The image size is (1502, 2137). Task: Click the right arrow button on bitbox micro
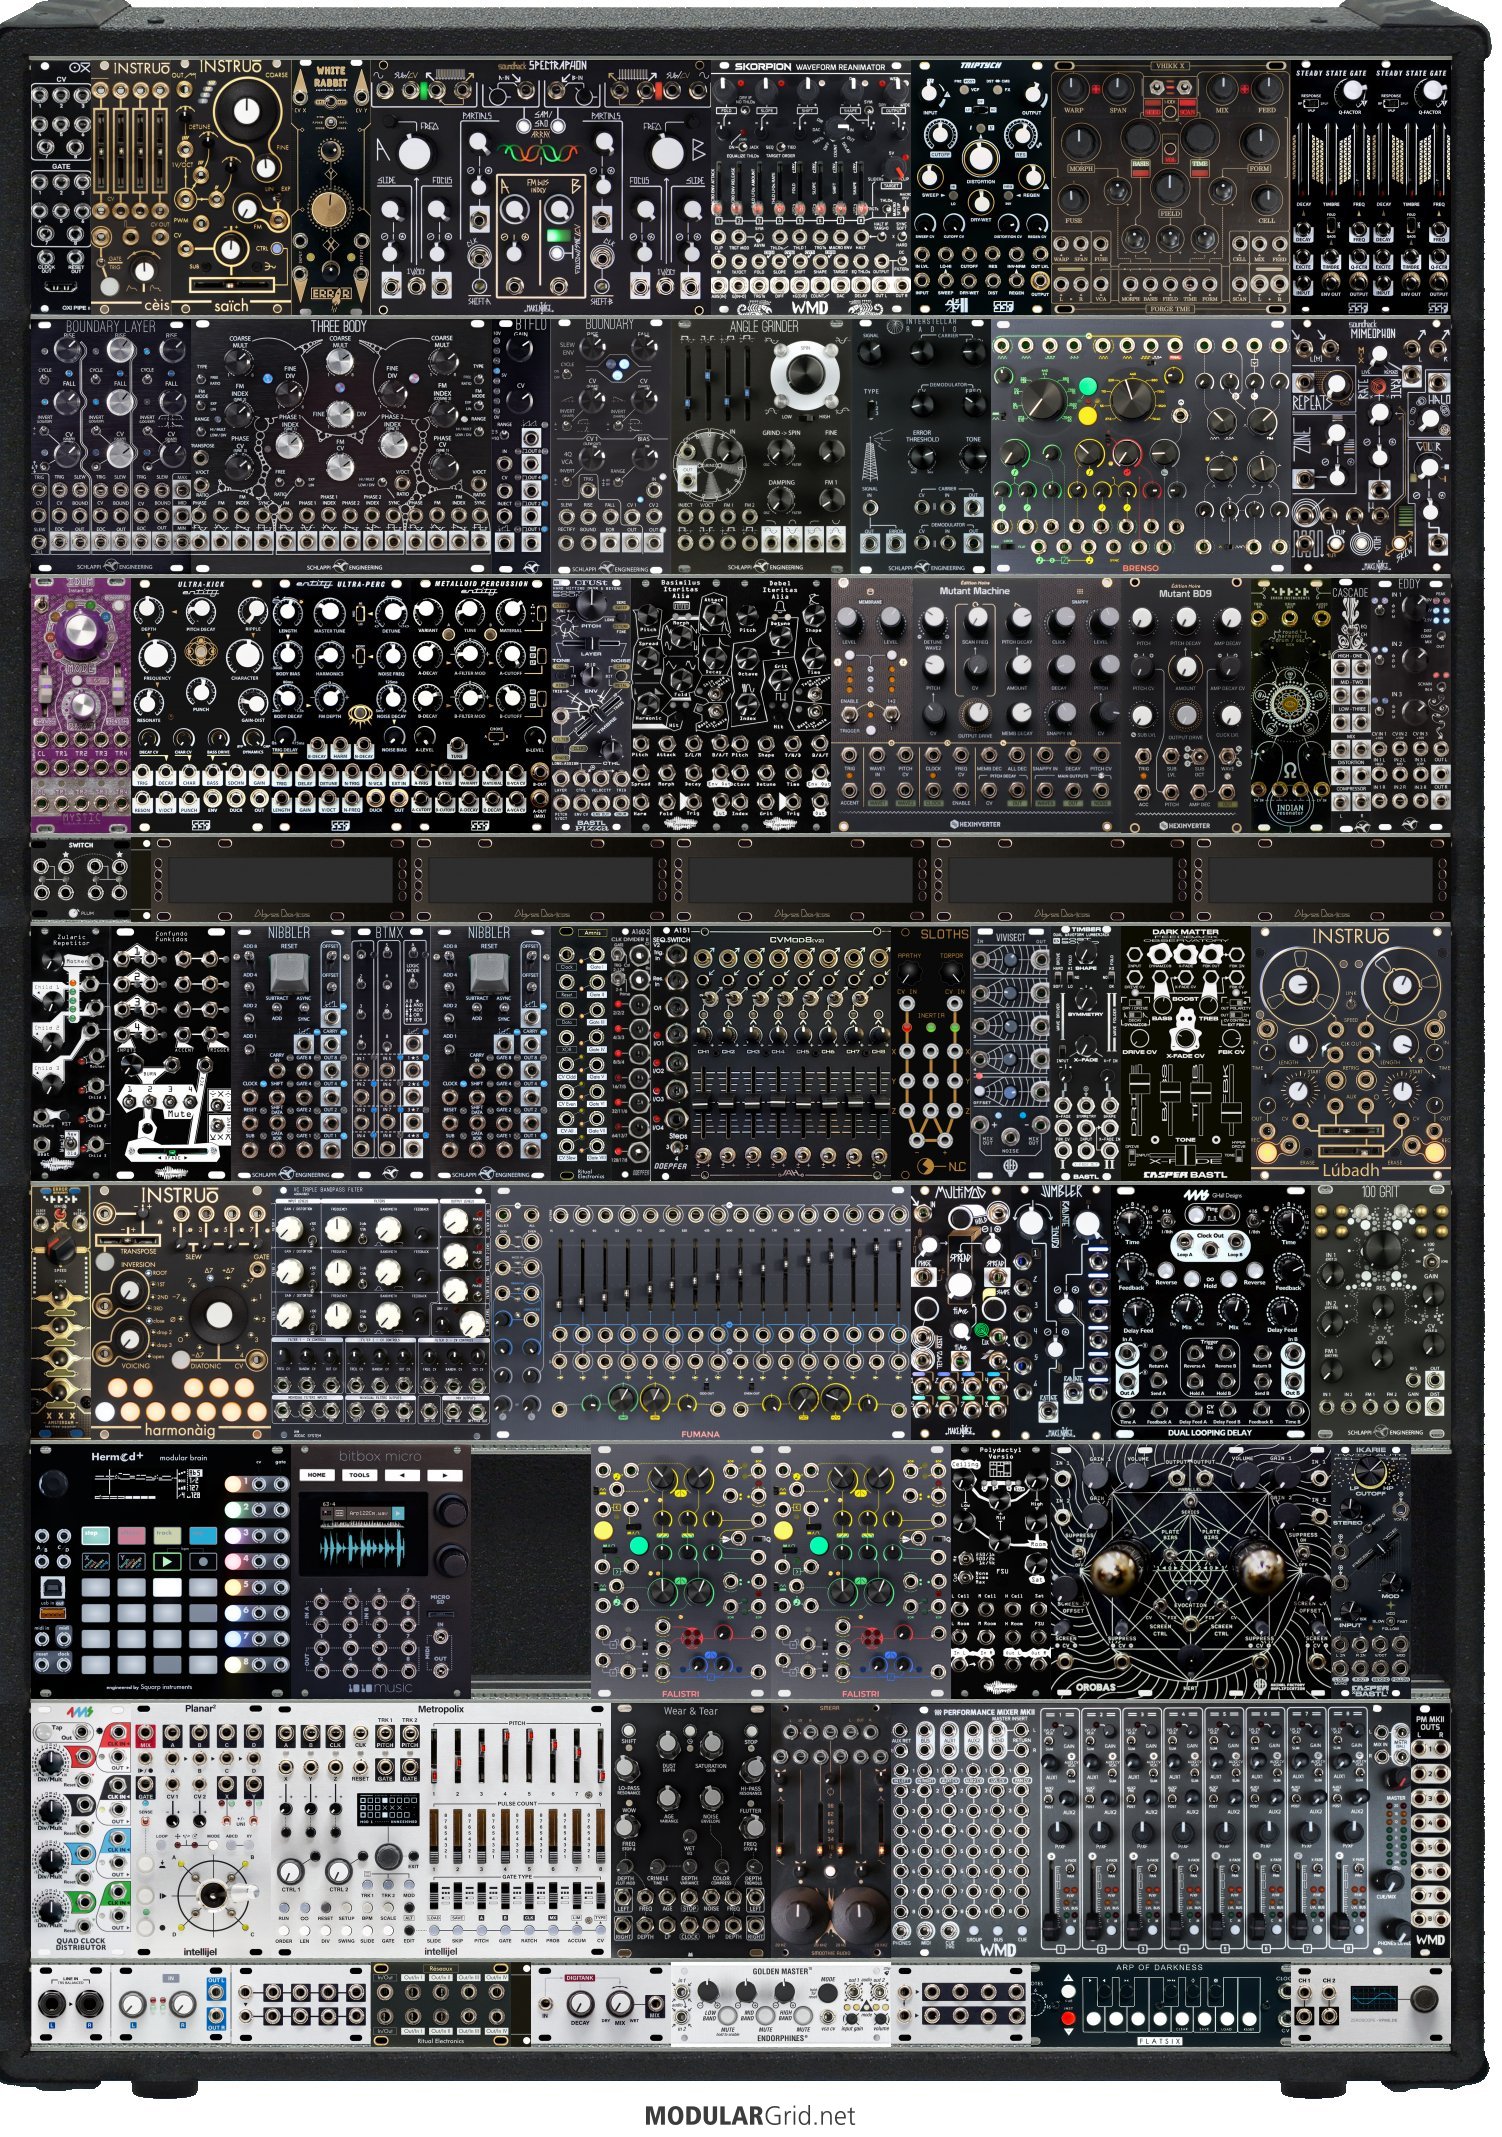(x=444, y=1475)
